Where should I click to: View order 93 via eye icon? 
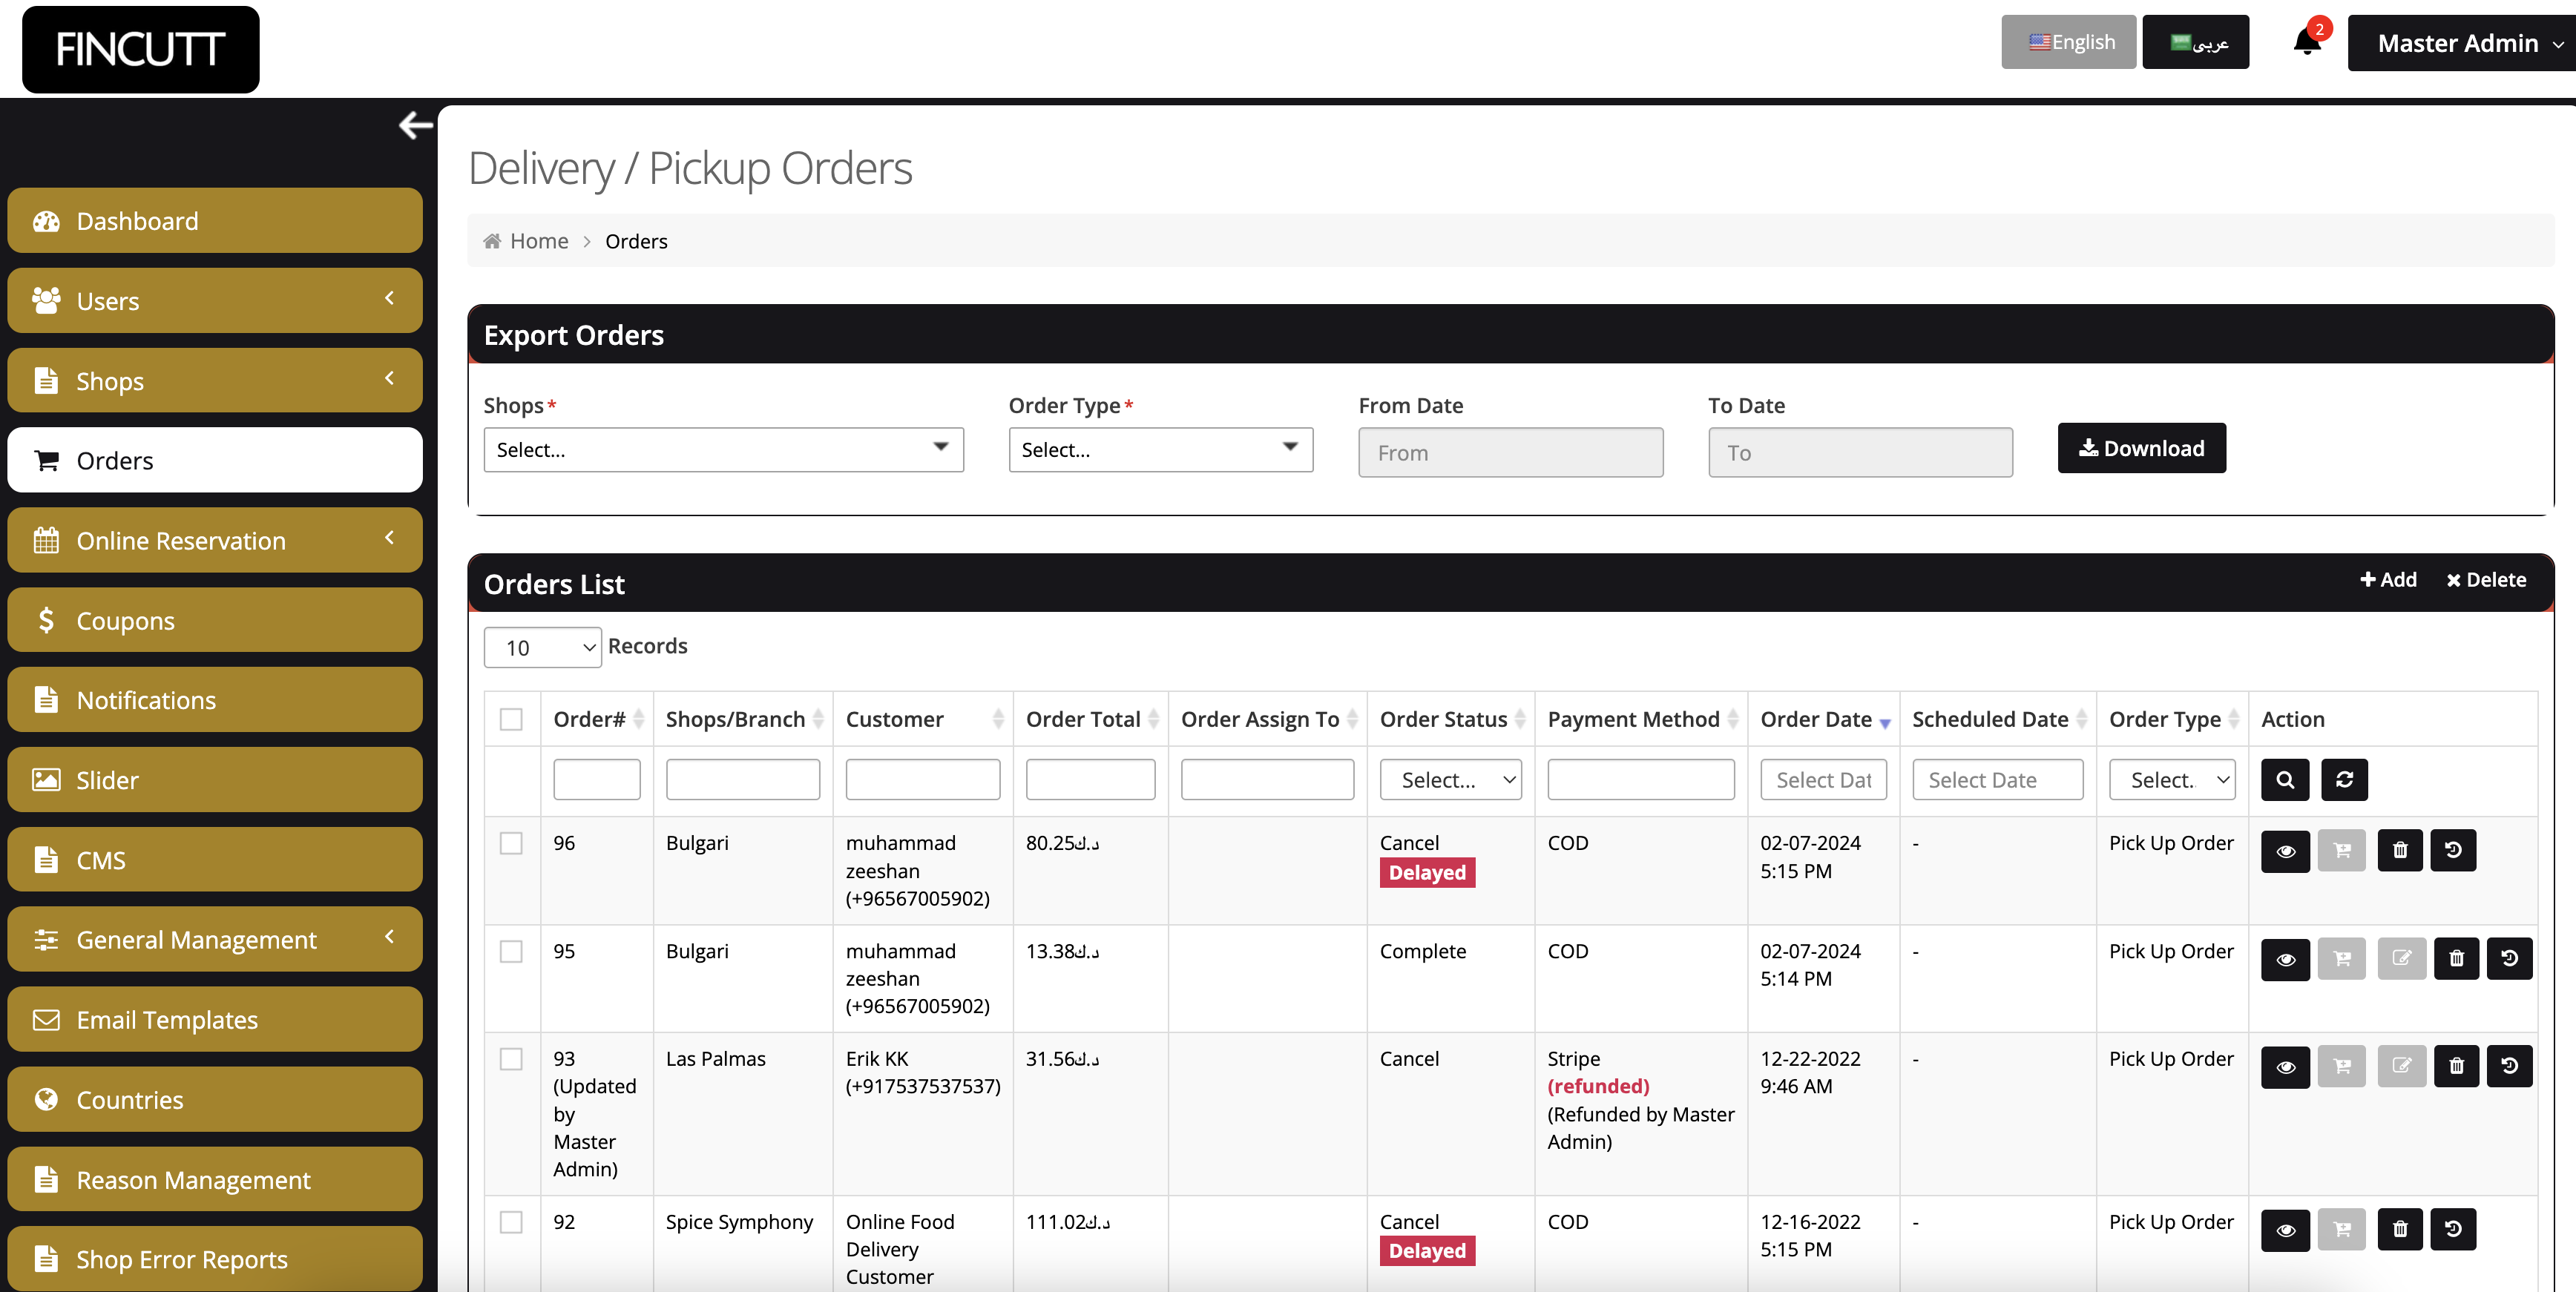[x=2285, y=1066]
